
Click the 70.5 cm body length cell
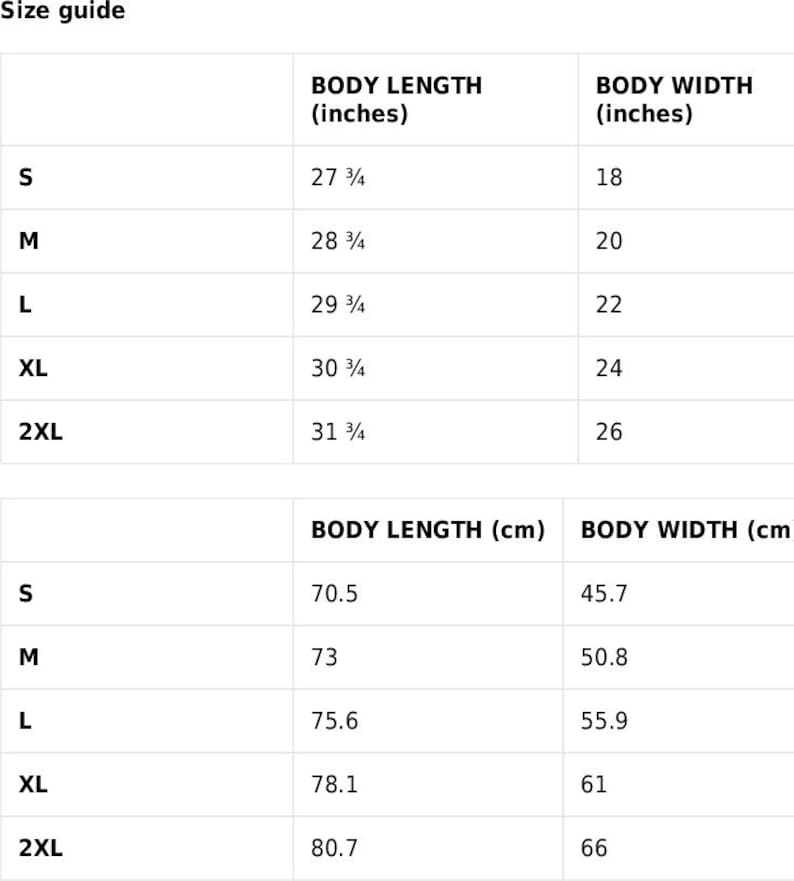coord(334,594)
